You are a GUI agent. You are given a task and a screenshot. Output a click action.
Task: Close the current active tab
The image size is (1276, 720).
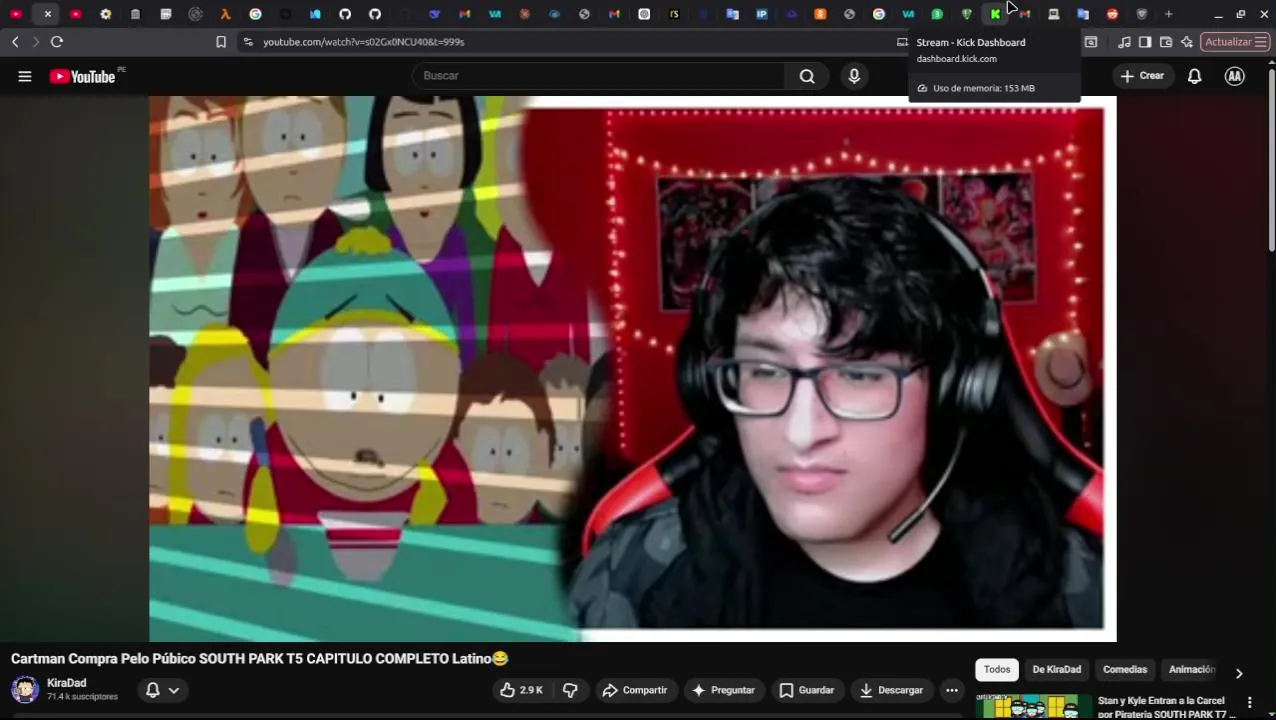pyautogui.click(x=47, y=14)
